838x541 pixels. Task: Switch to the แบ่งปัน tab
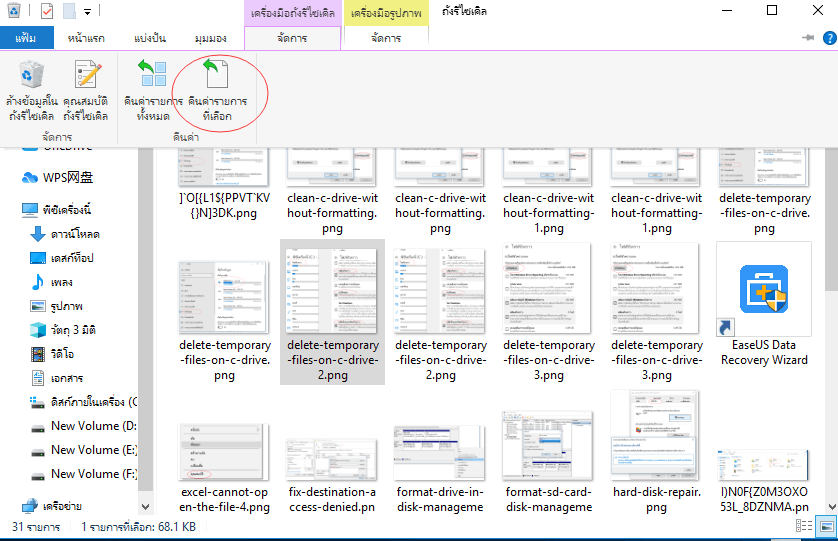point(150,38)
